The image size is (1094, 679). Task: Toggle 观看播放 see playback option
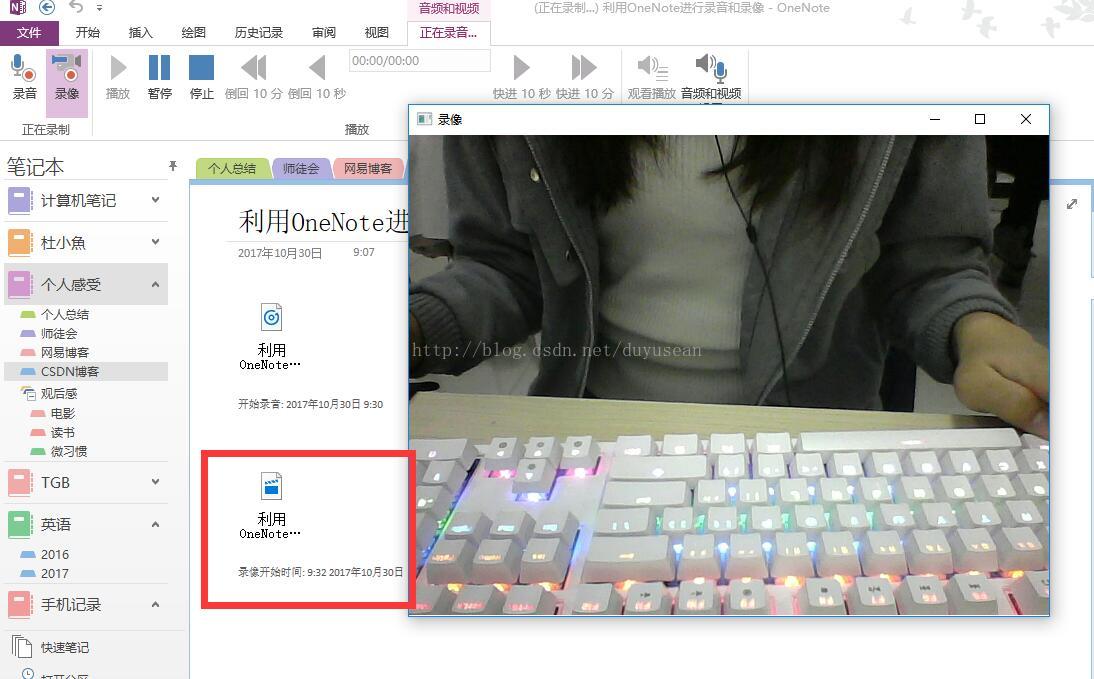(x=652, y=77)
